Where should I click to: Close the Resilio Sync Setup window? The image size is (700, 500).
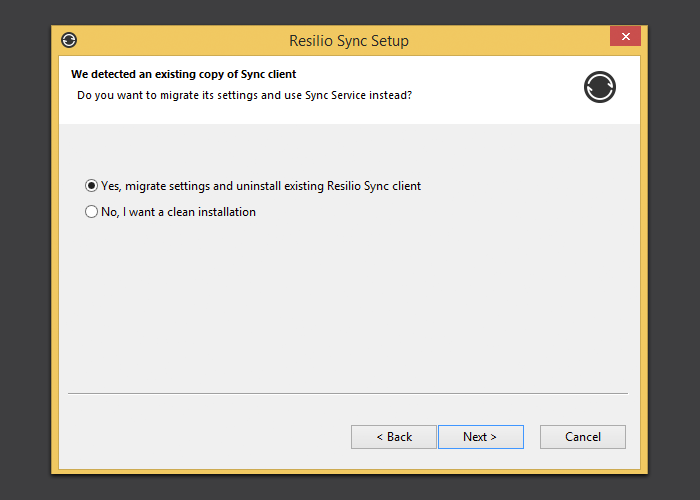(625, 36)
